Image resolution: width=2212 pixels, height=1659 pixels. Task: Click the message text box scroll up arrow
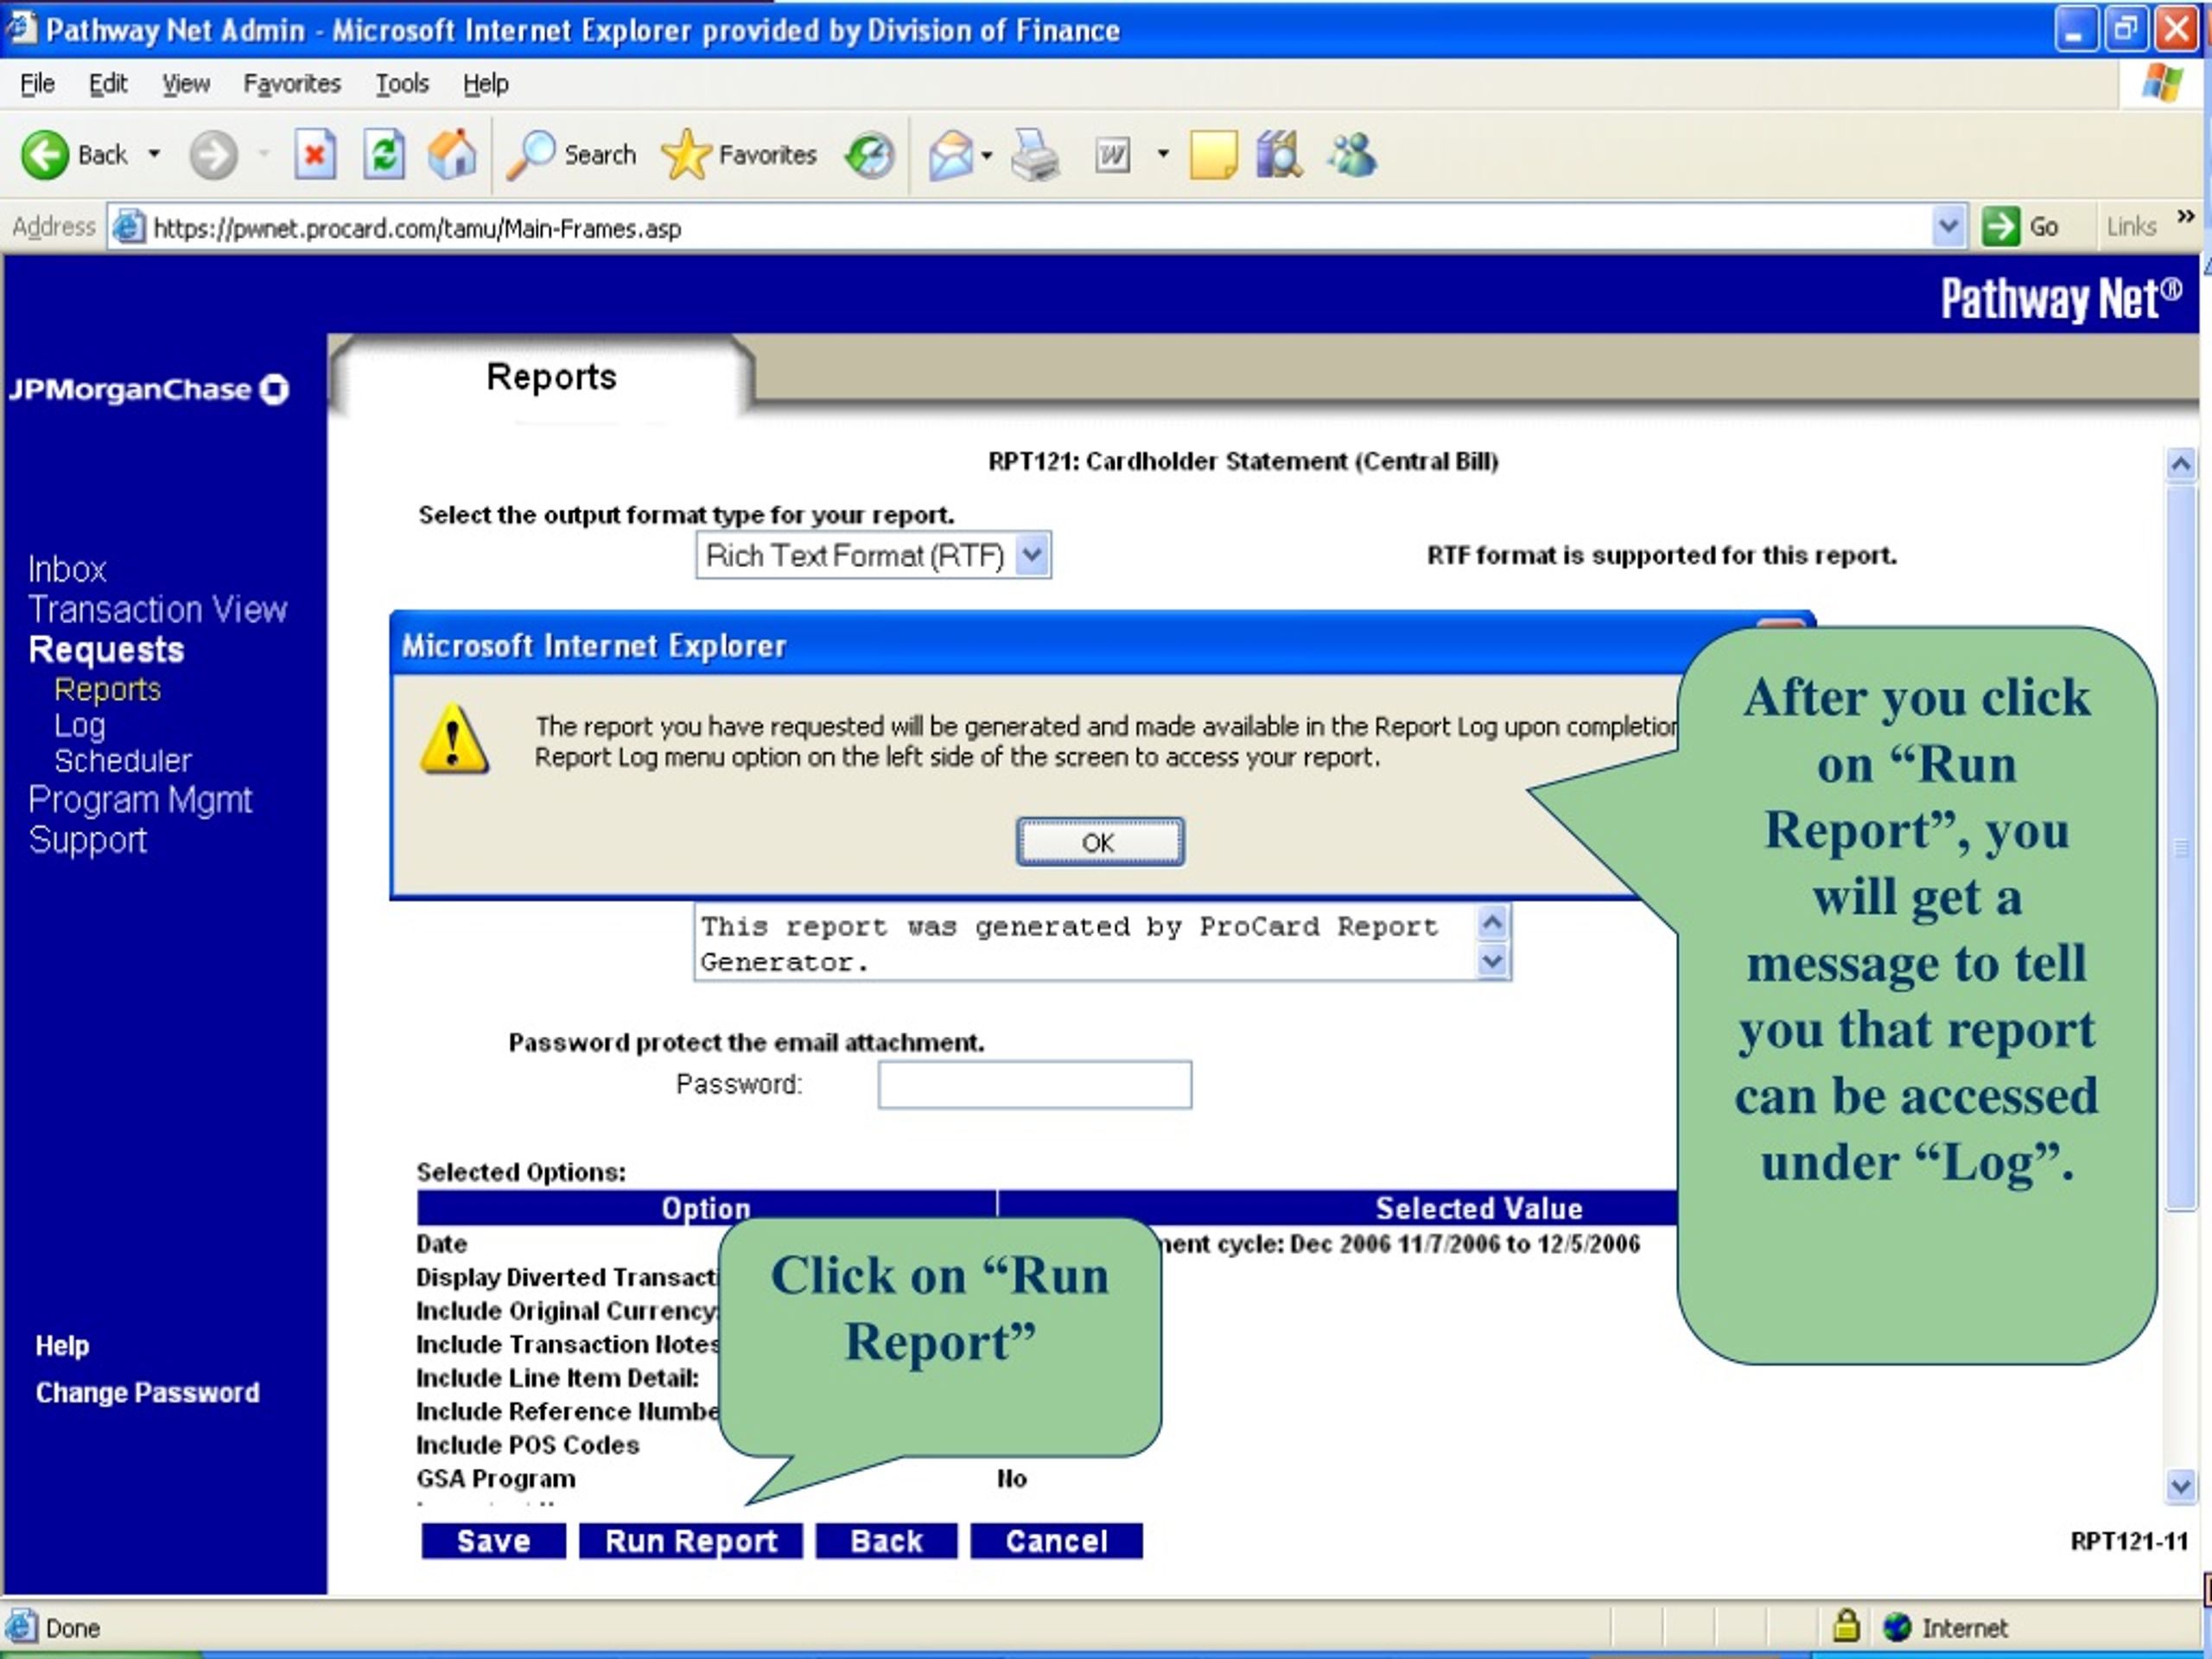(x=1492, y=922)
